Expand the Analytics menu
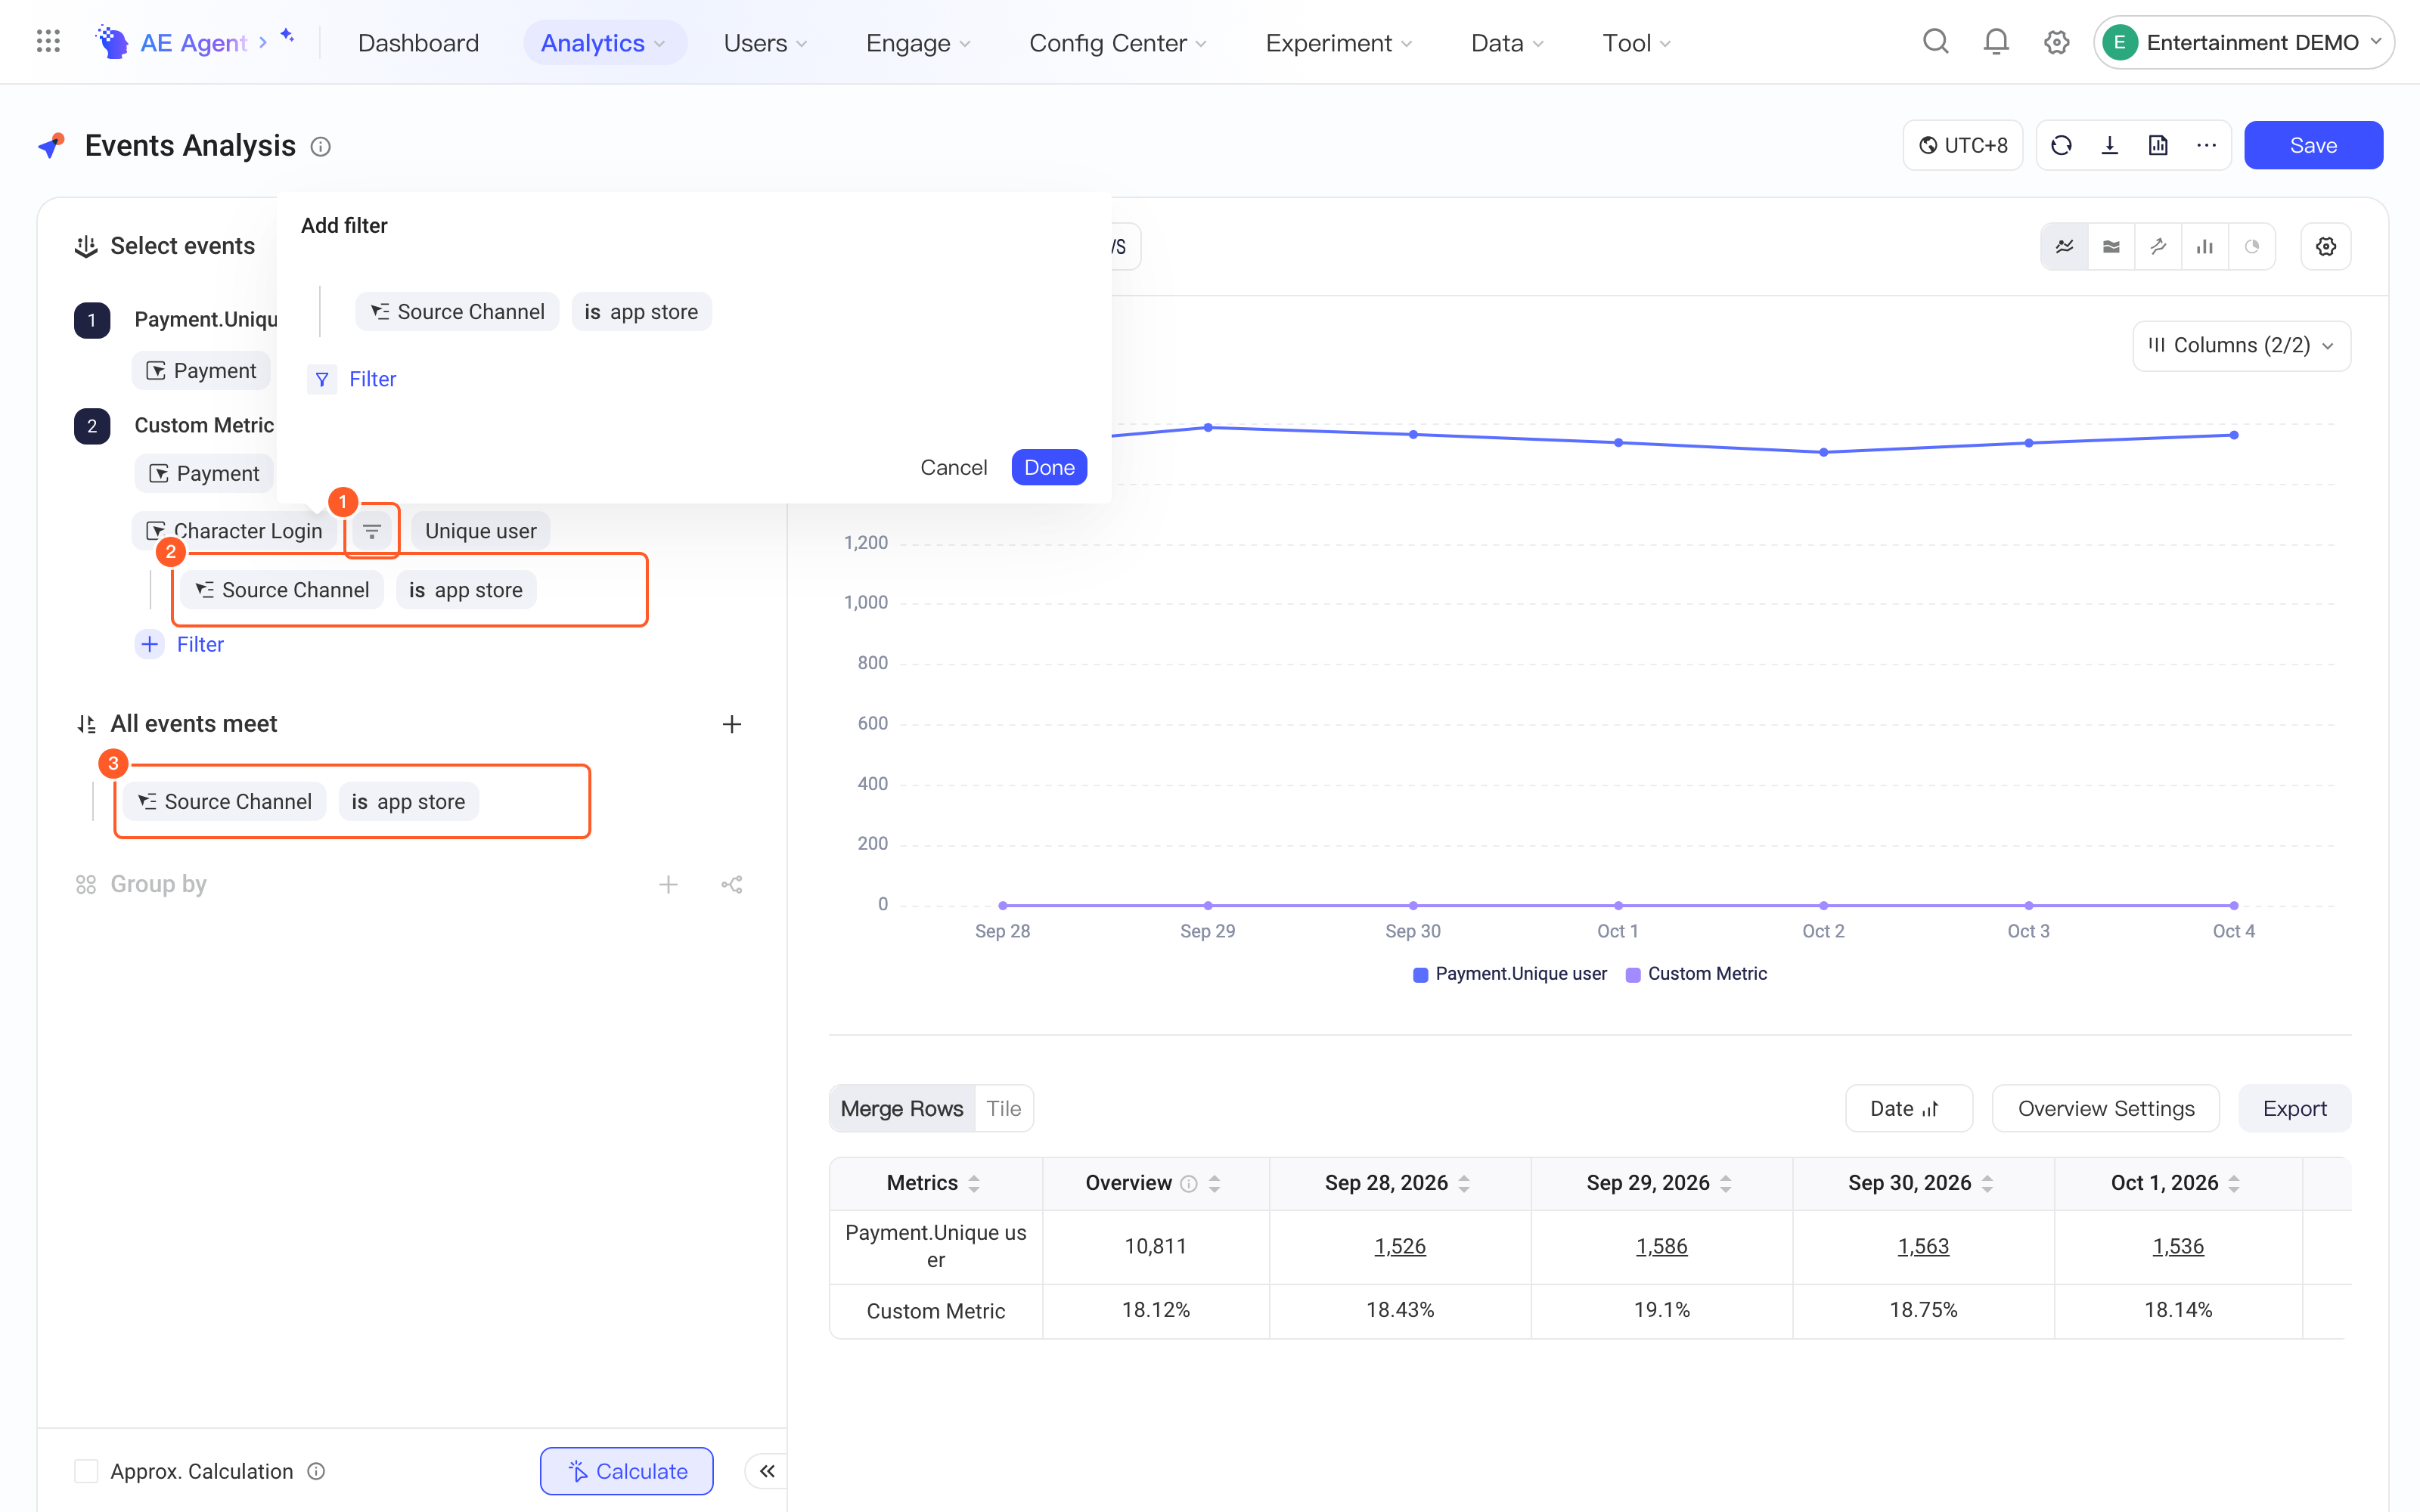Image resolution: width=2420 pixels, height=1512 pixels. pyautogui.click(x=604, y=43)
